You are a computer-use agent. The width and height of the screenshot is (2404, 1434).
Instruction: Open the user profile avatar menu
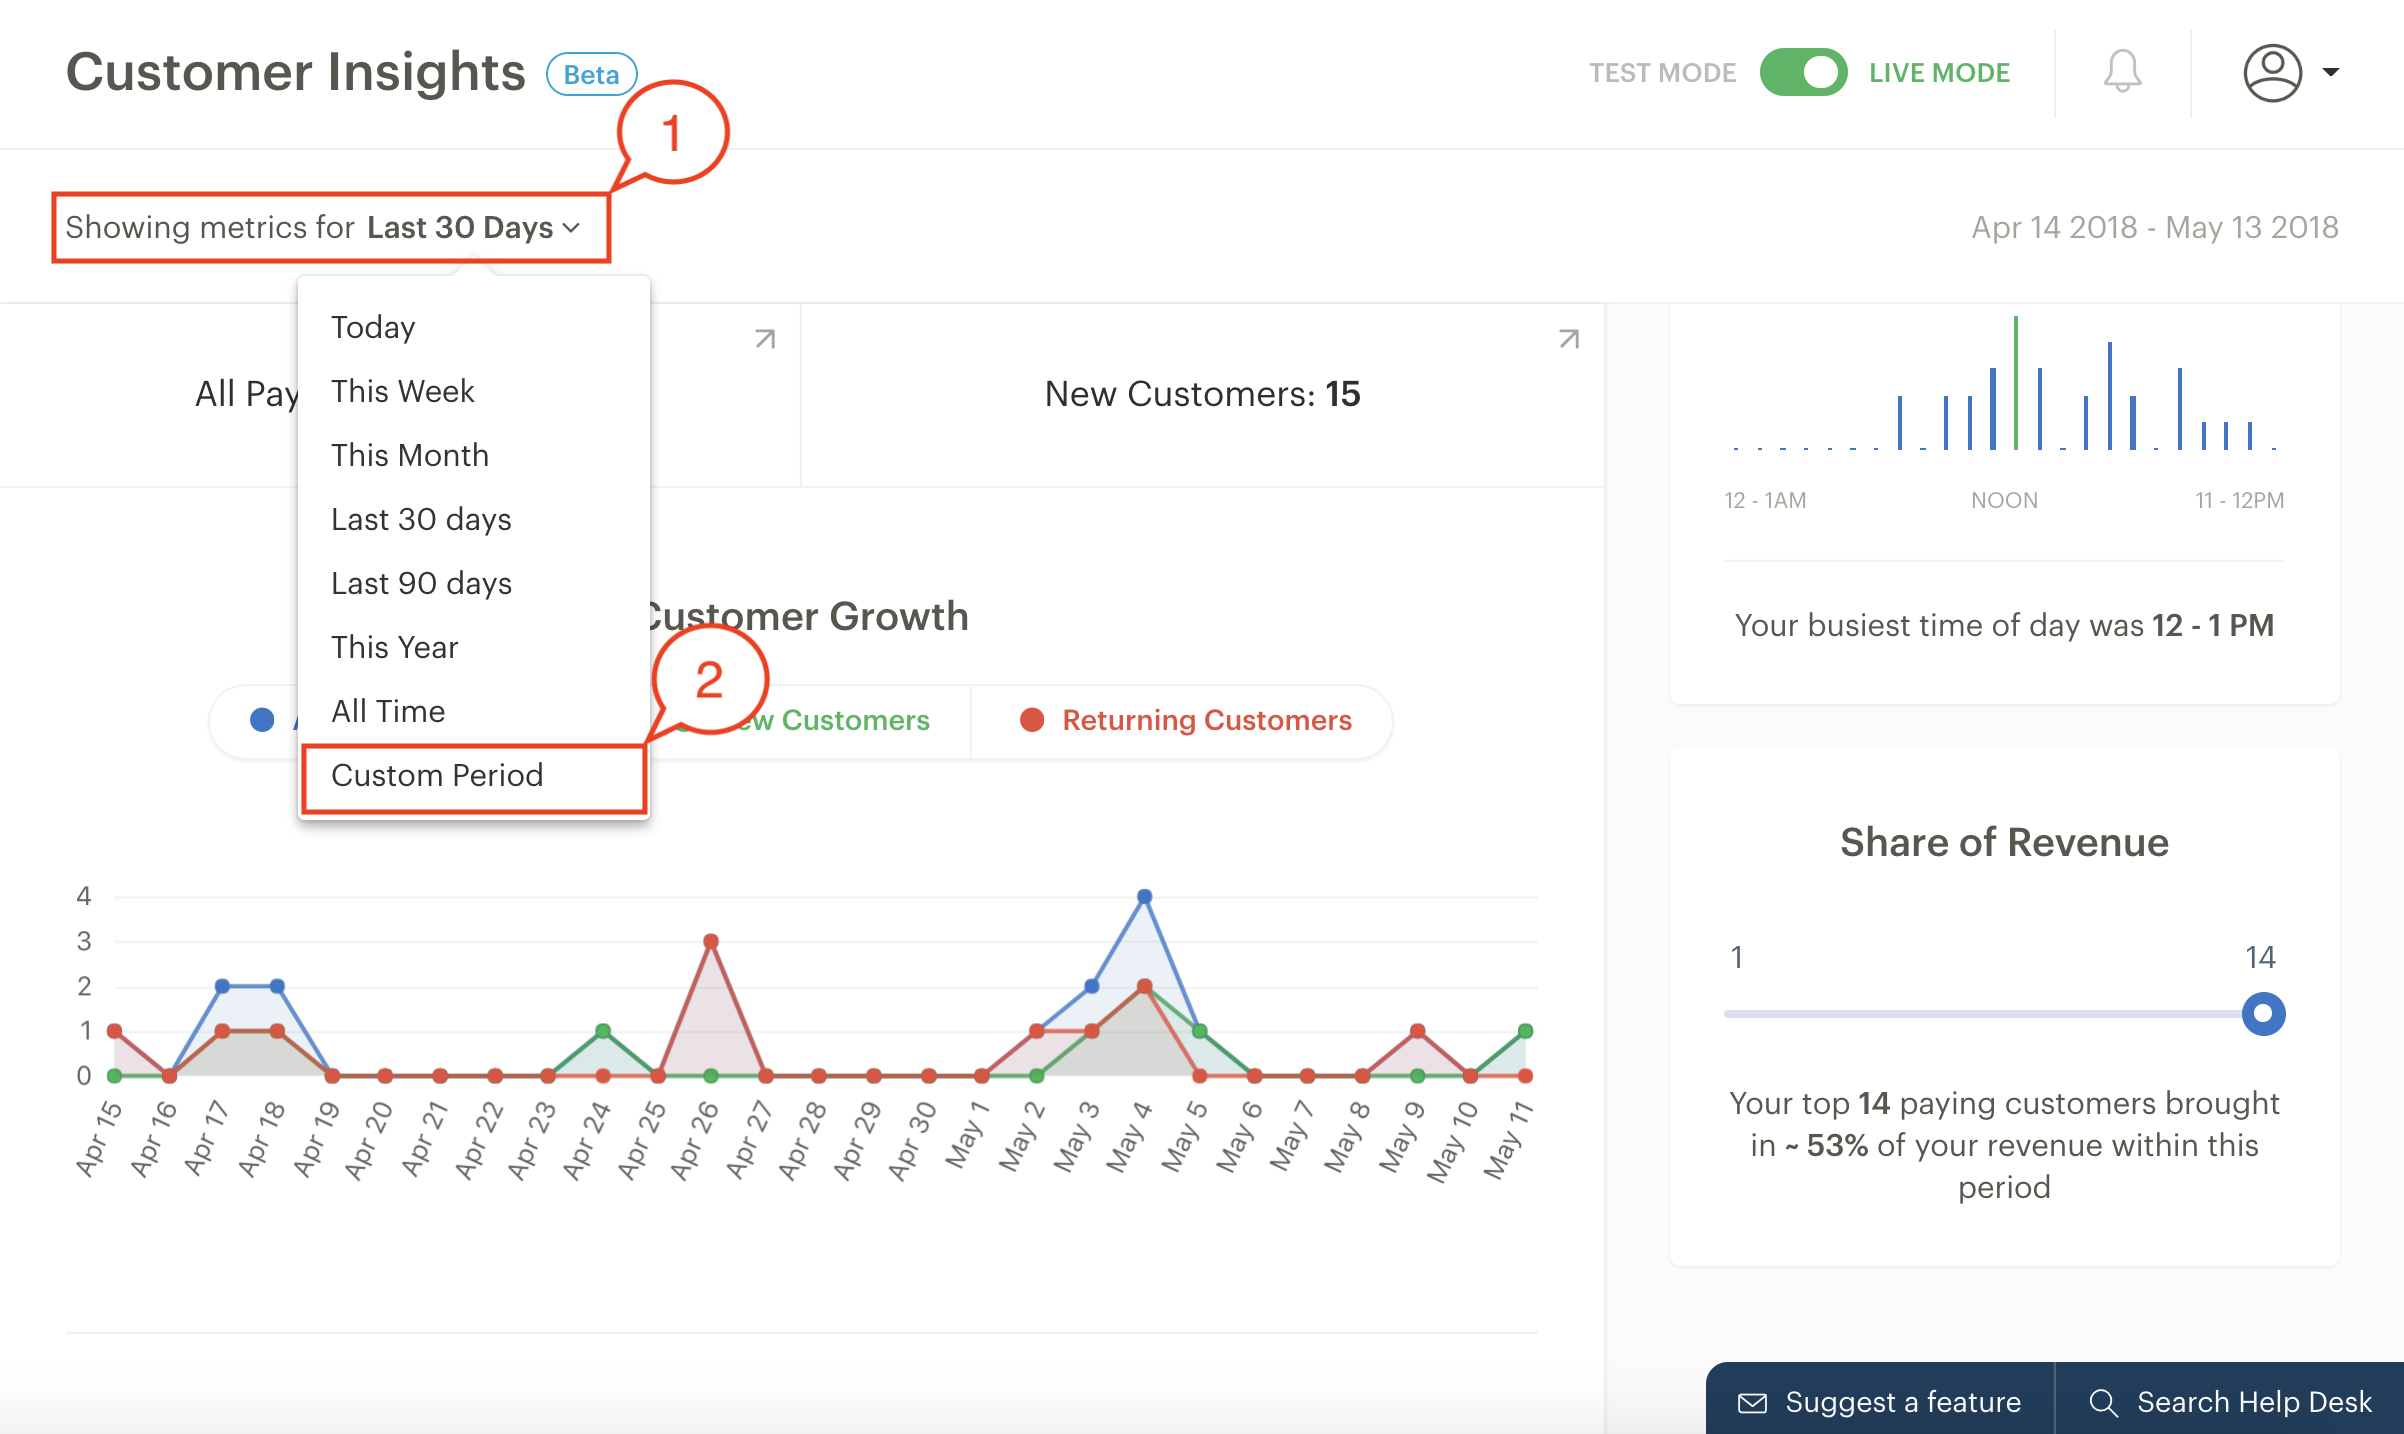pyautogui.click(x=2272, y=72)
